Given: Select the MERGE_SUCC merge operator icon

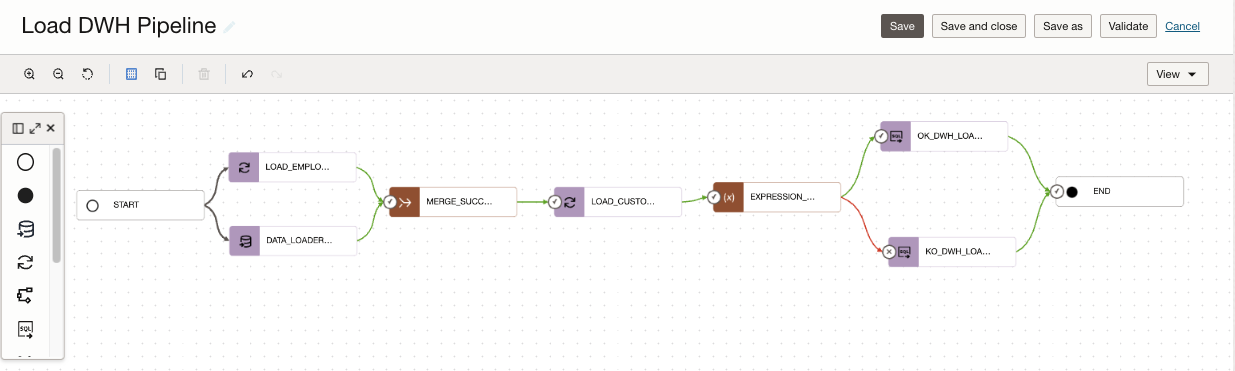Looking at the screenshot, I should coord(404,201).
